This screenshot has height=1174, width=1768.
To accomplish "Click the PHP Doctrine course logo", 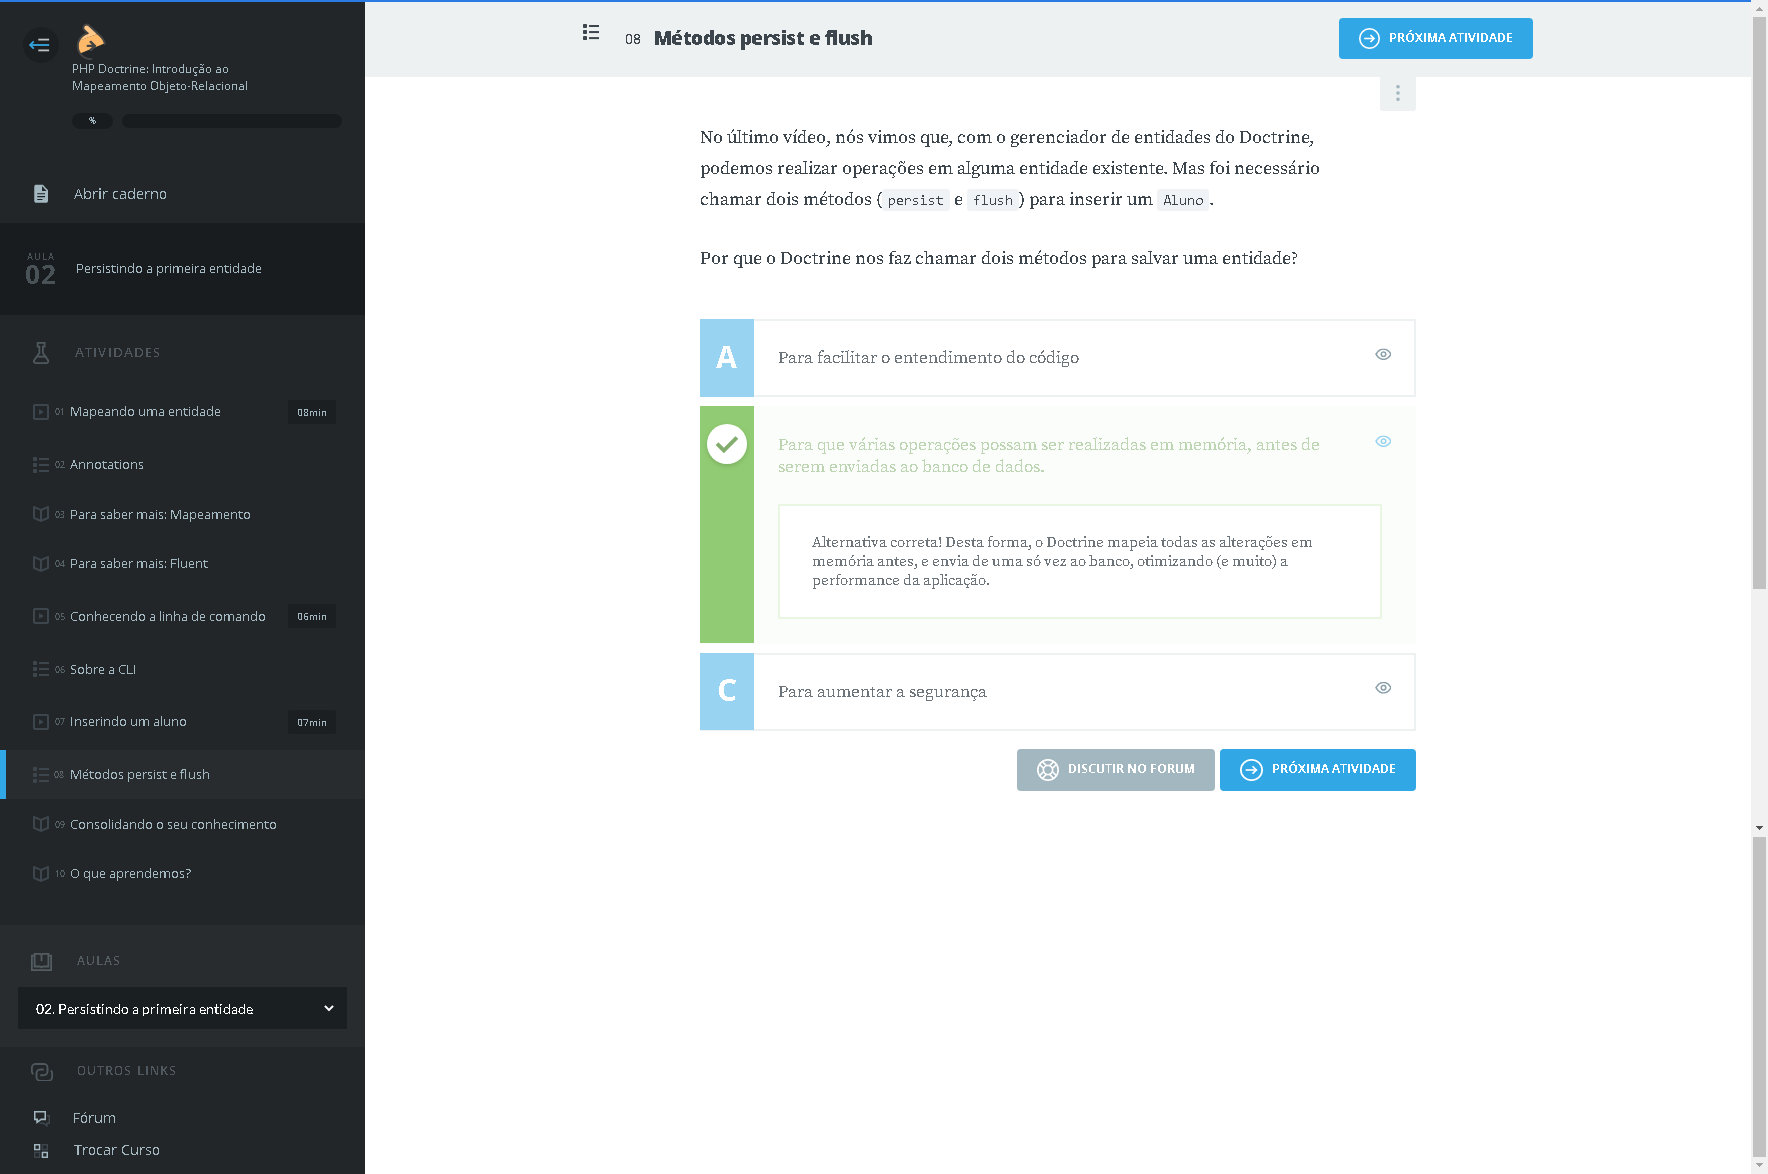I will coord(90,39).
